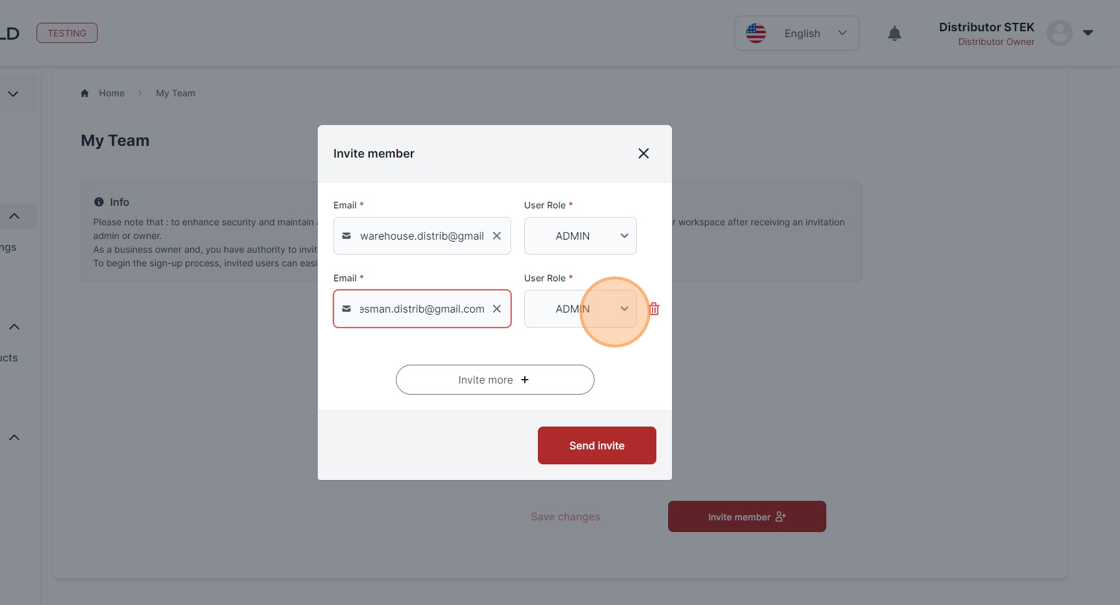Click the Info icon in notice box

99,202
